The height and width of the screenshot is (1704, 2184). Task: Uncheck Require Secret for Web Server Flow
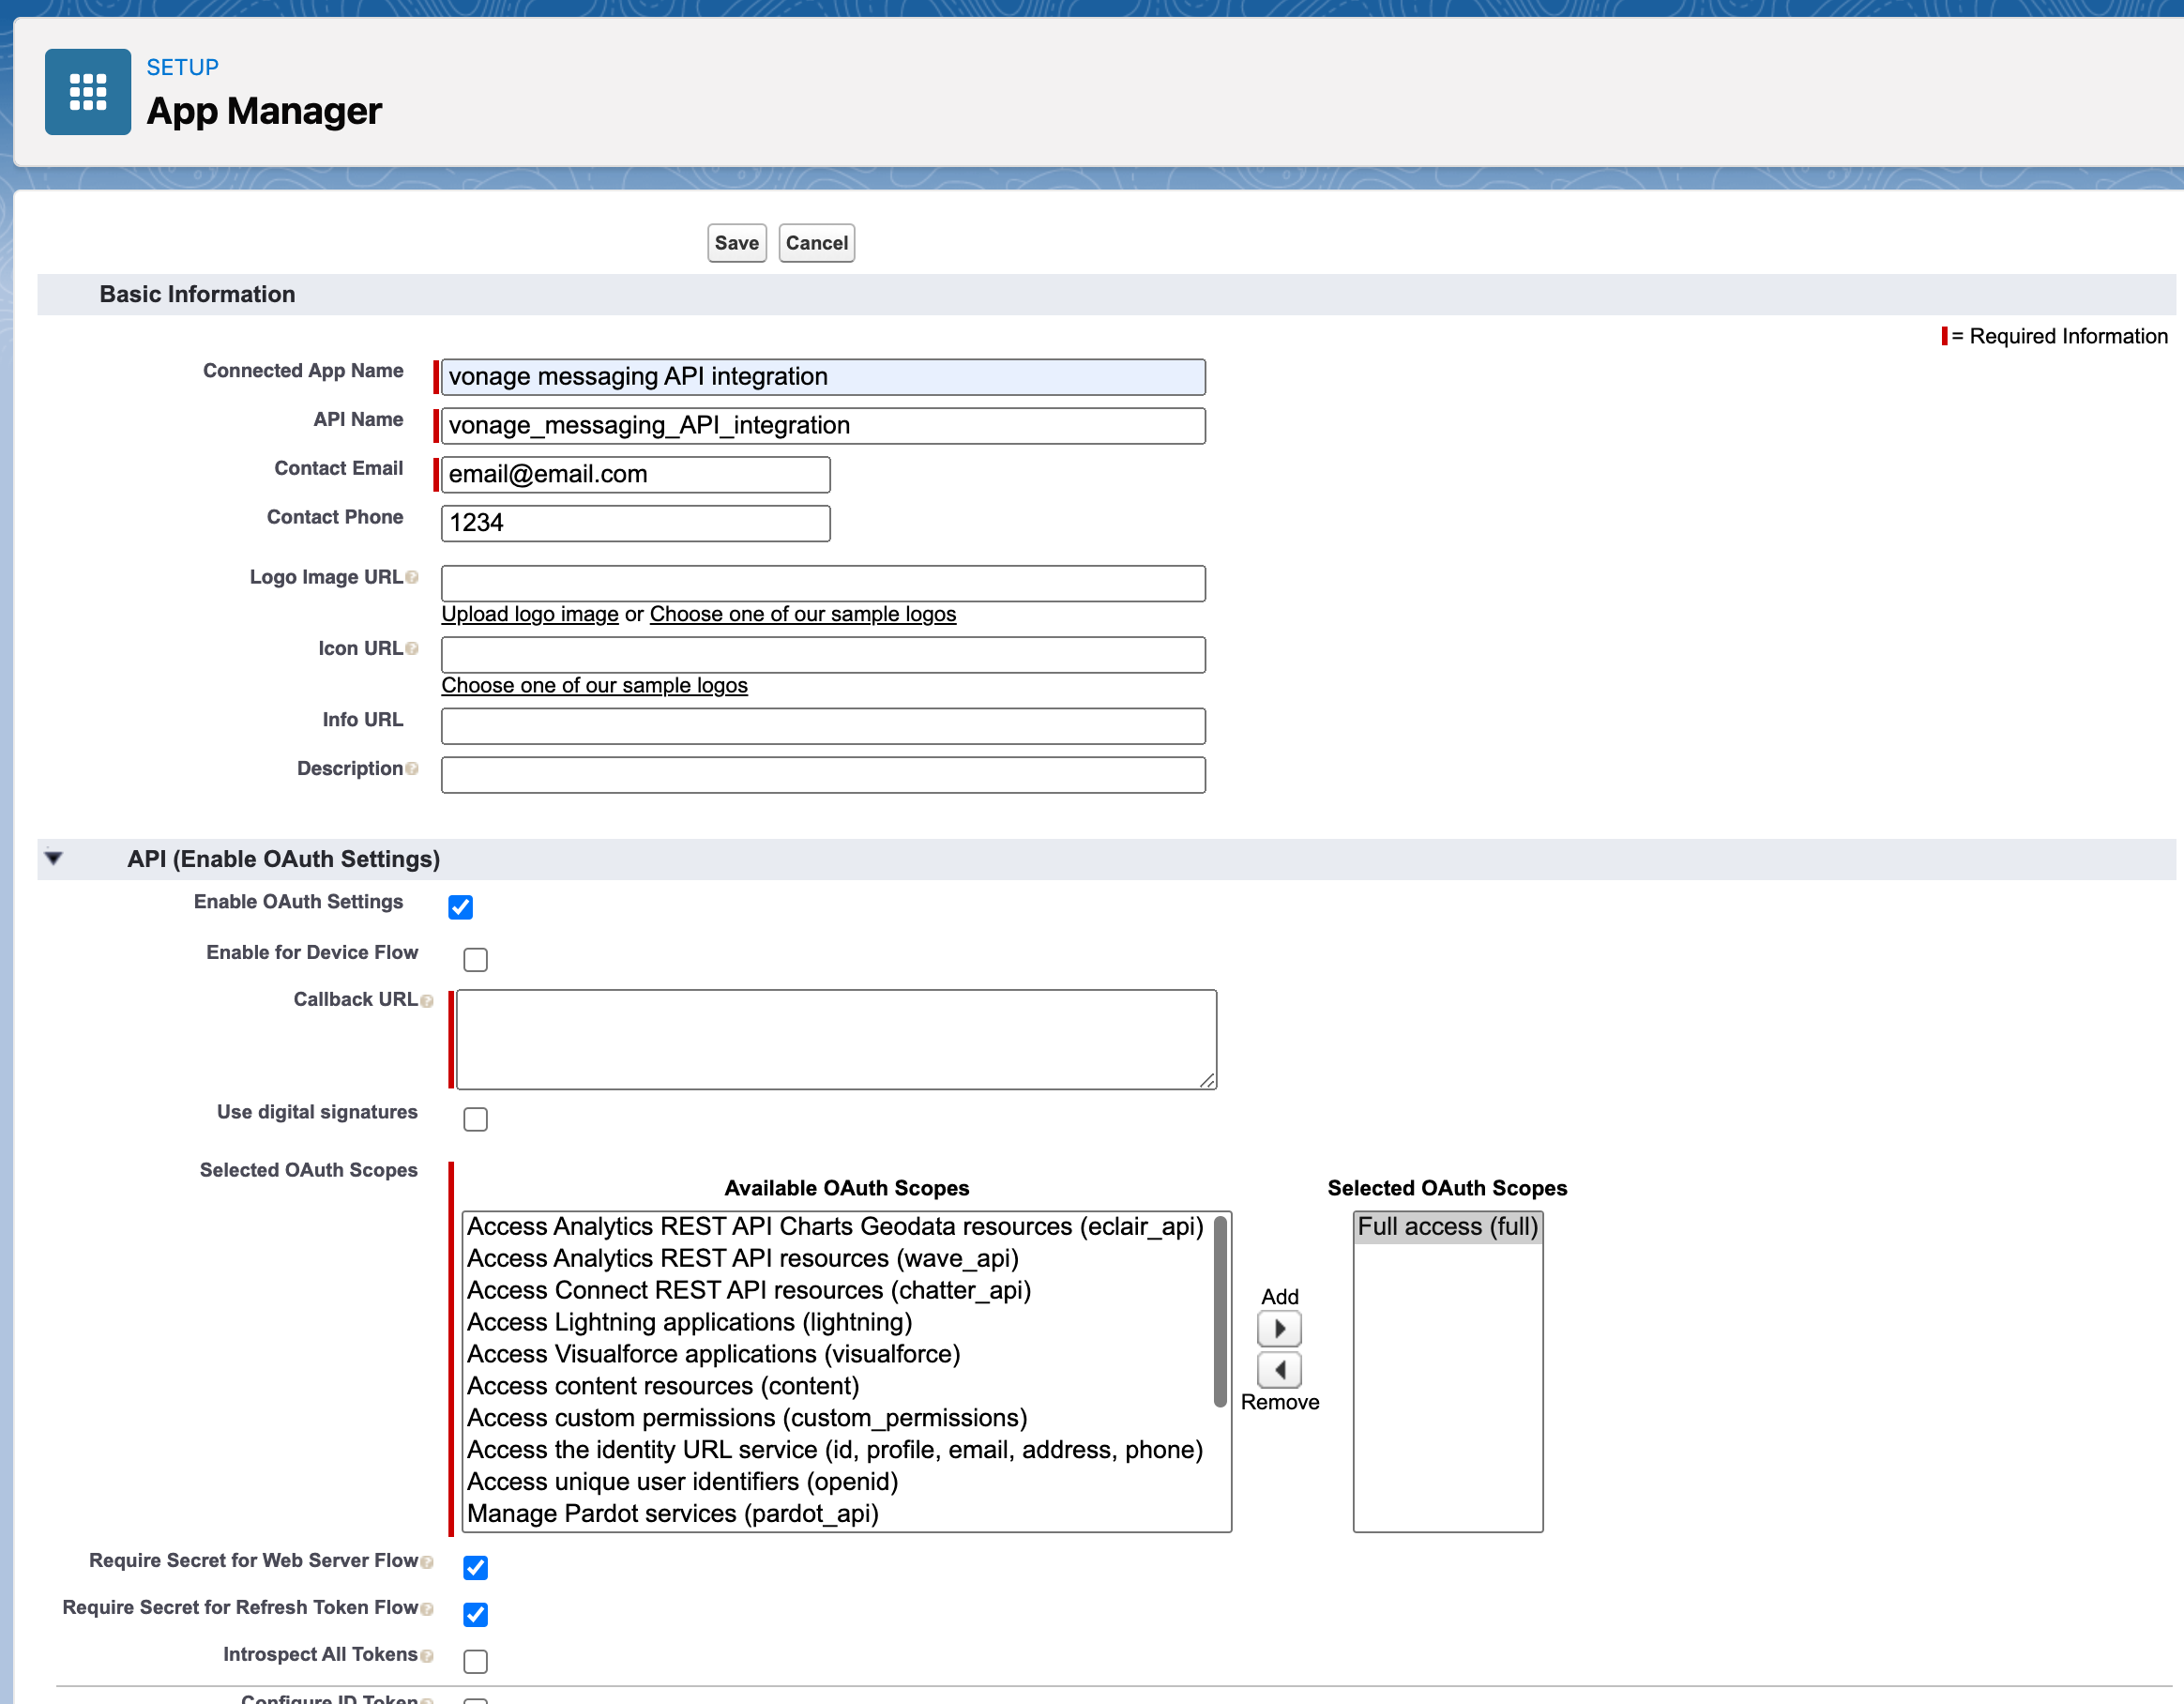point(476,1567)
